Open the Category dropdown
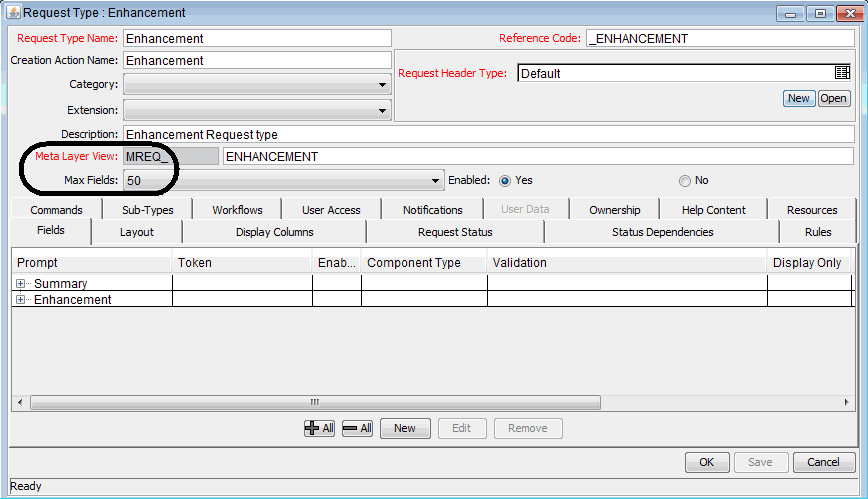 pos(382,86)
